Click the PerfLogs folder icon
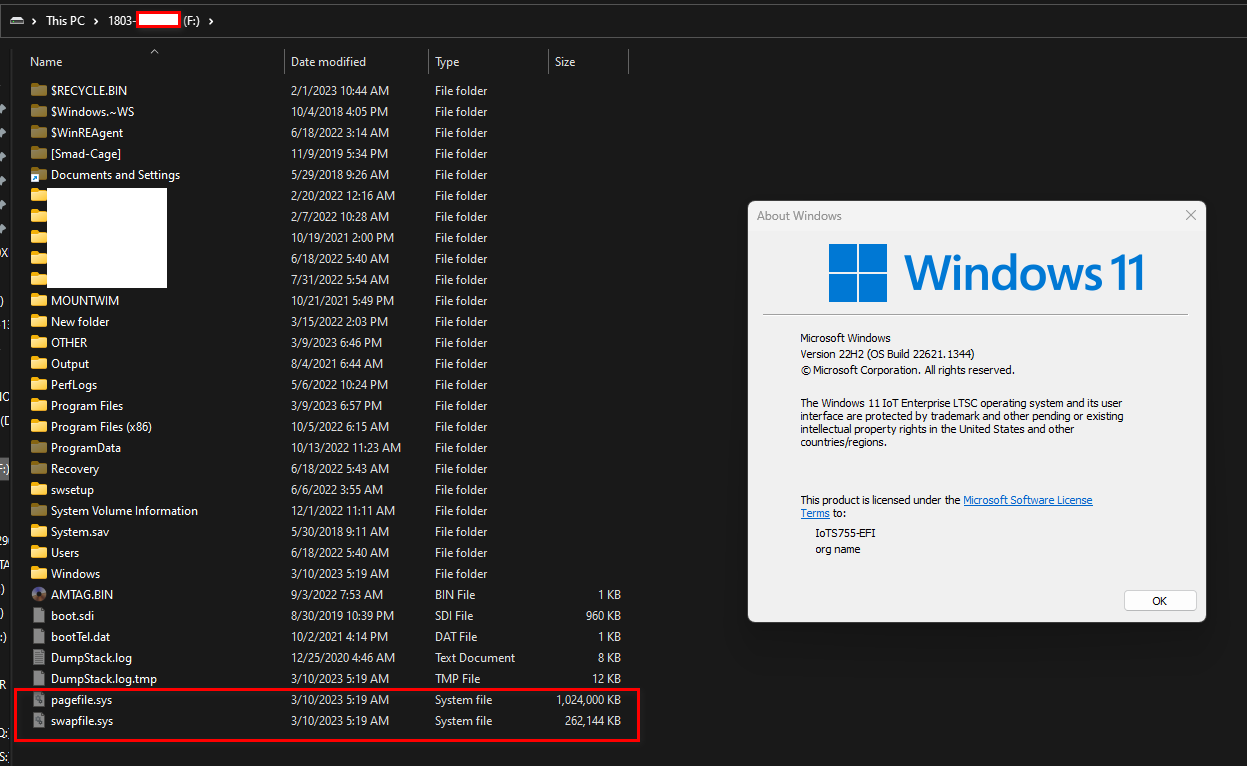This screenshot has width=1247, height=766. (x=39, y=384)
